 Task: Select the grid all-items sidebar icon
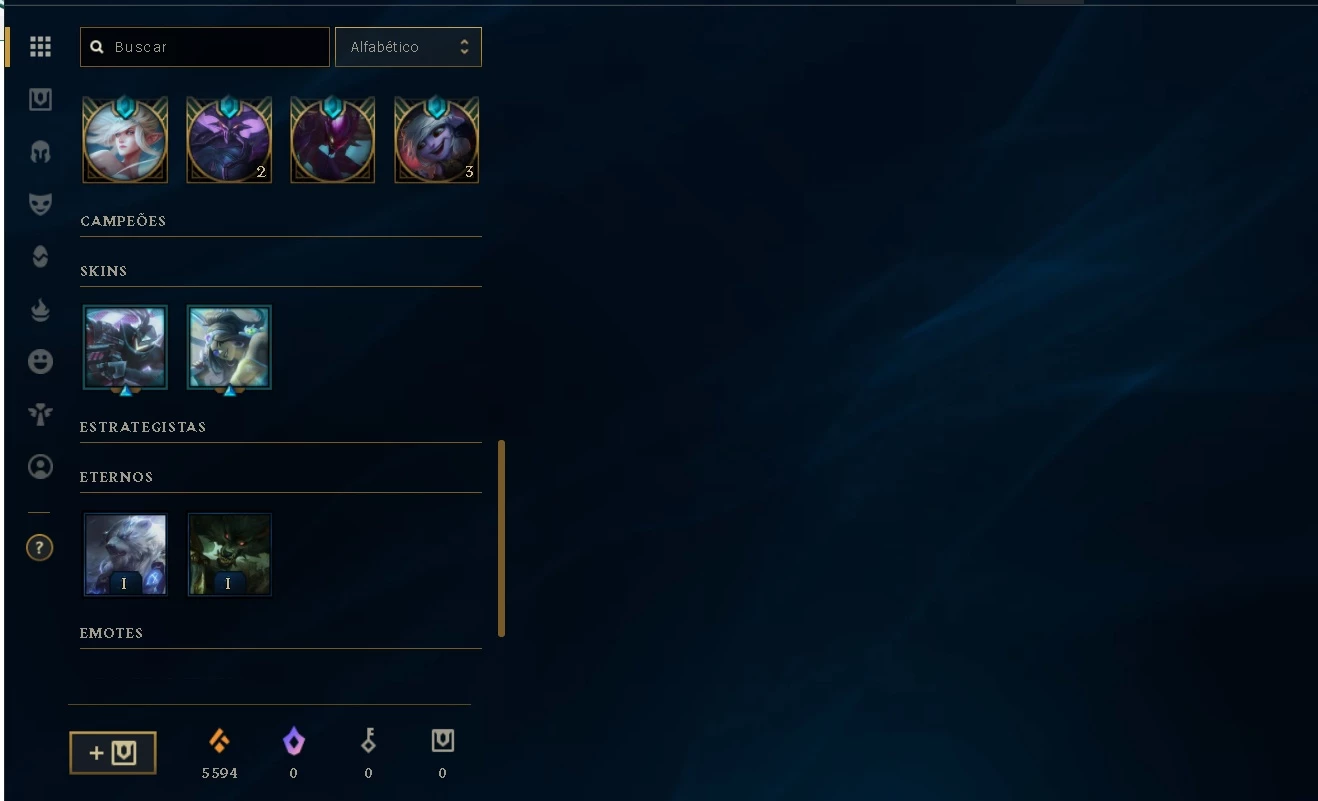pos(40,47)
